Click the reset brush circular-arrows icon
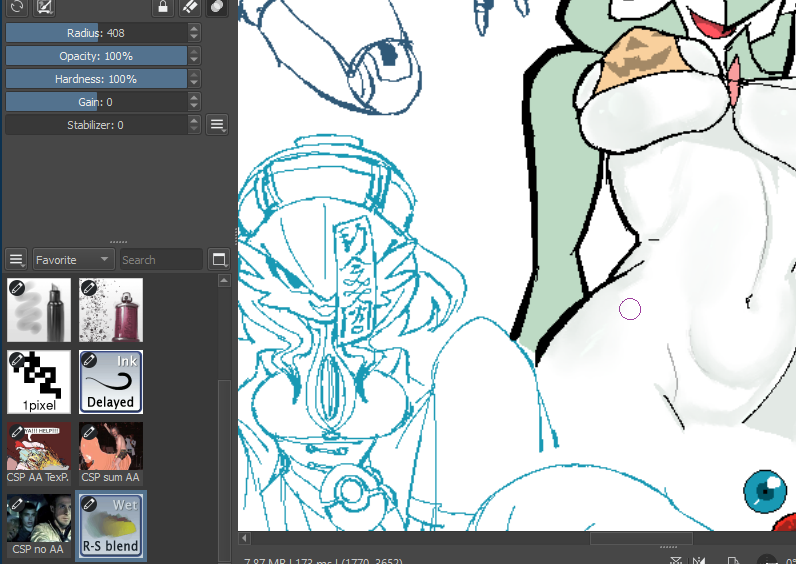 tap(17, 7)
